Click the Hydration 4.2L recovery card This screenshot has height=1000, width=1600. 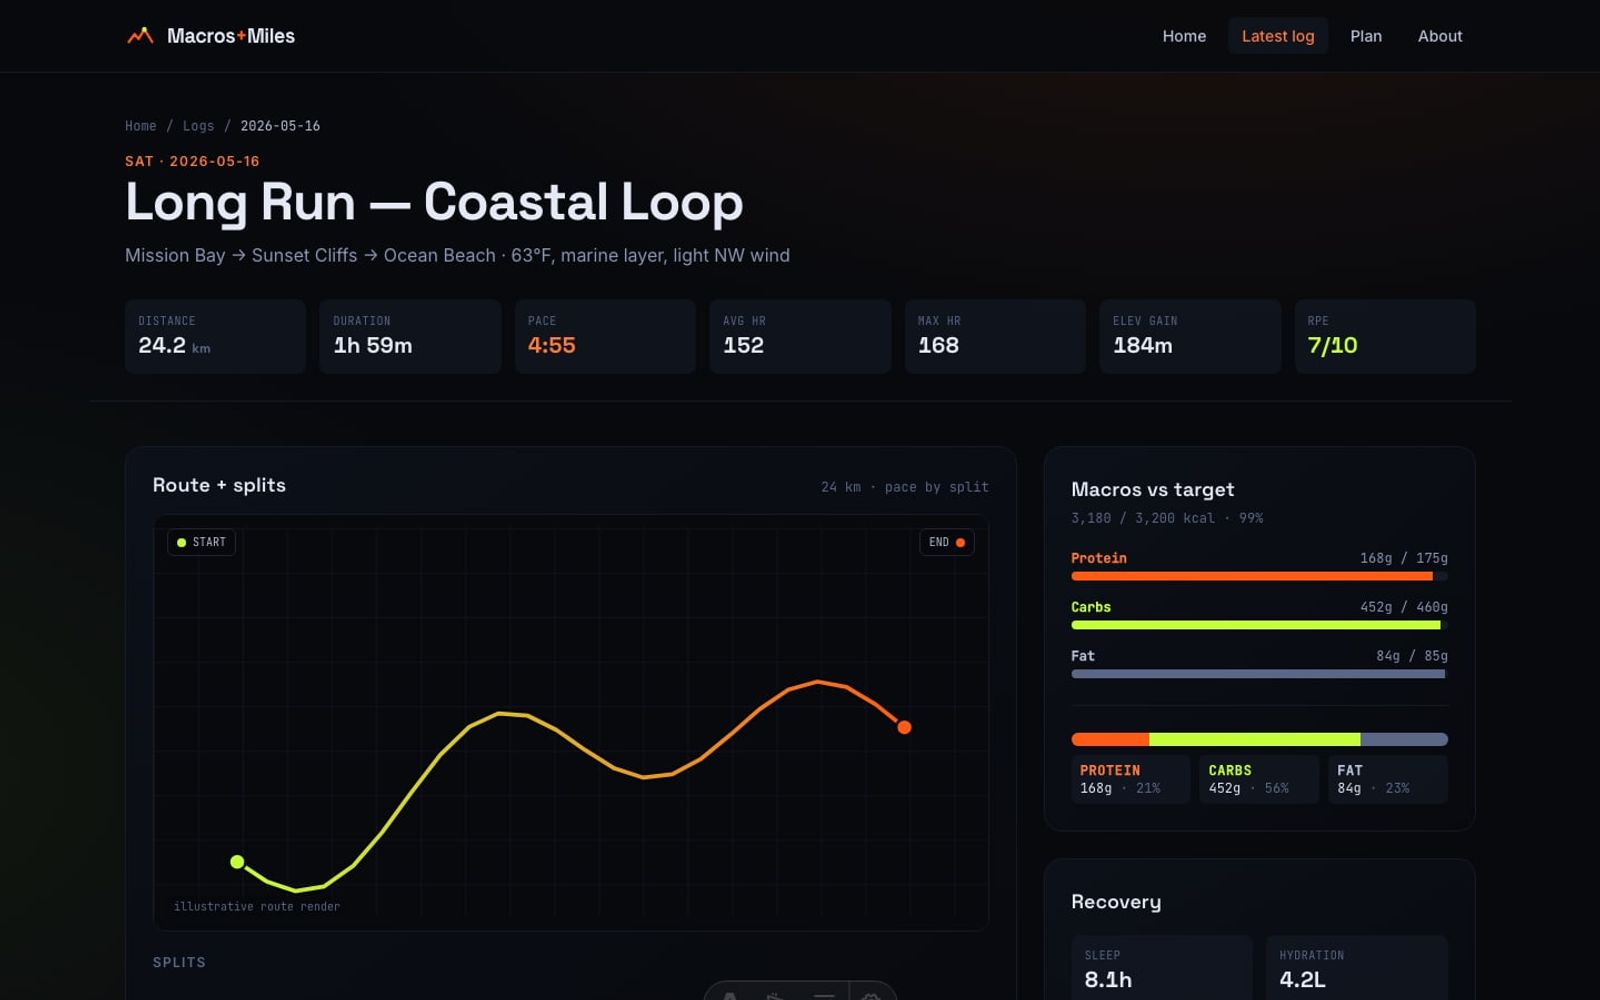pos(1357,968)
